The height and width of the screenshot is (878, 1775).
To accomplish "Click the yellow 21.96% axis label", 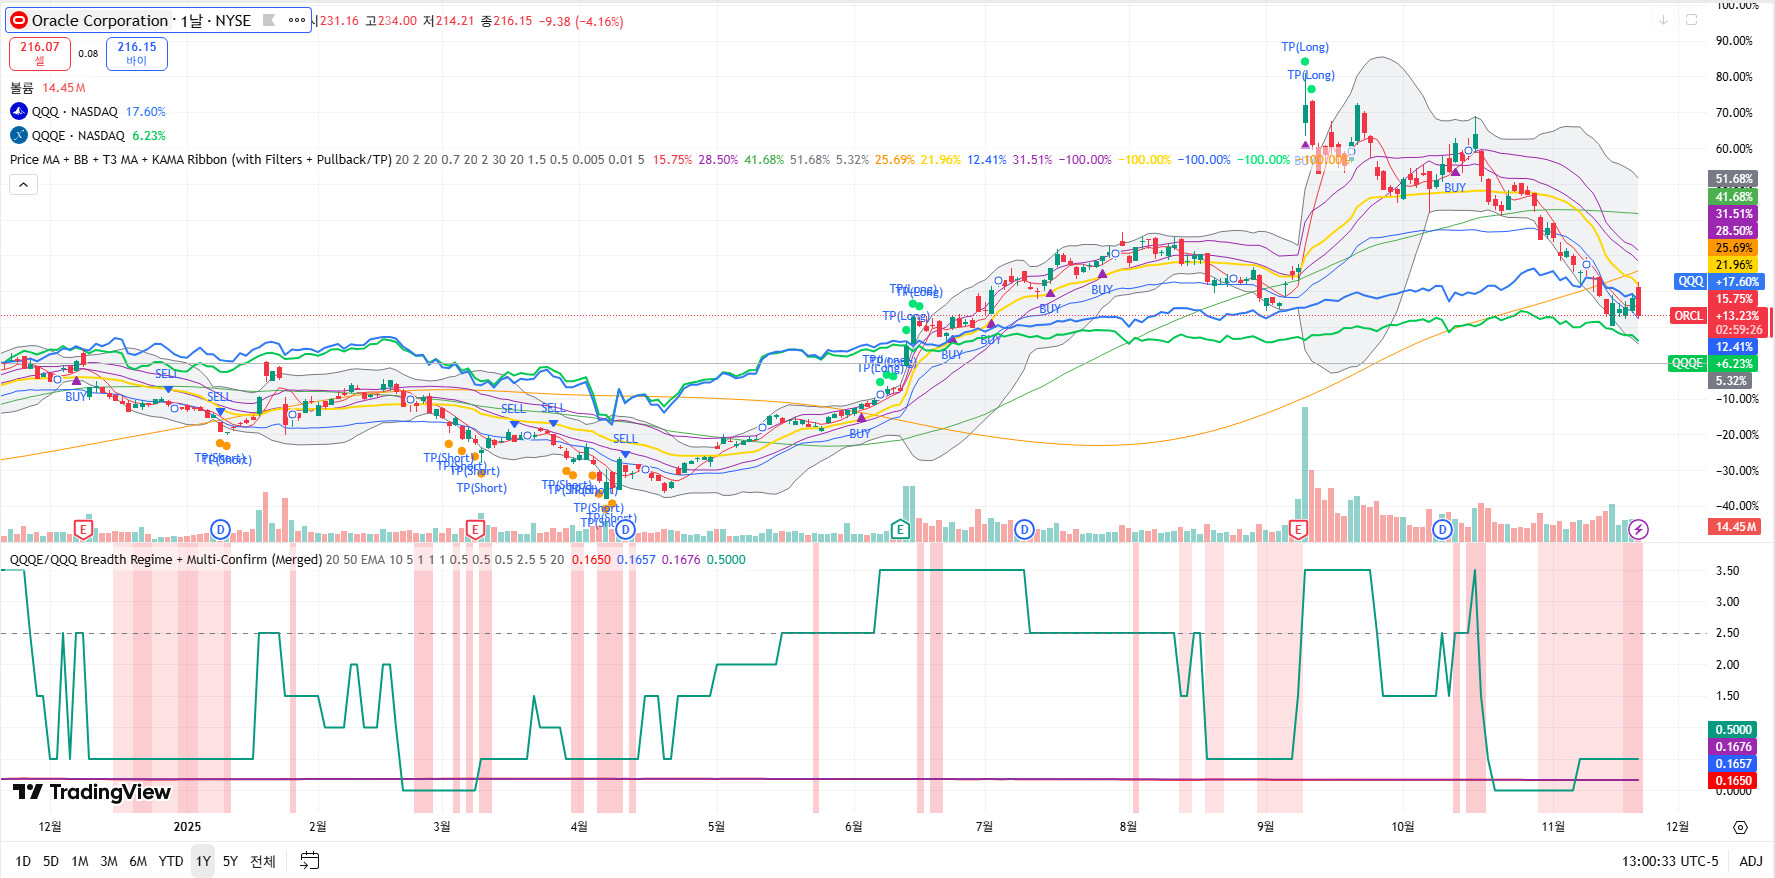I will [x=1734, y=265].
